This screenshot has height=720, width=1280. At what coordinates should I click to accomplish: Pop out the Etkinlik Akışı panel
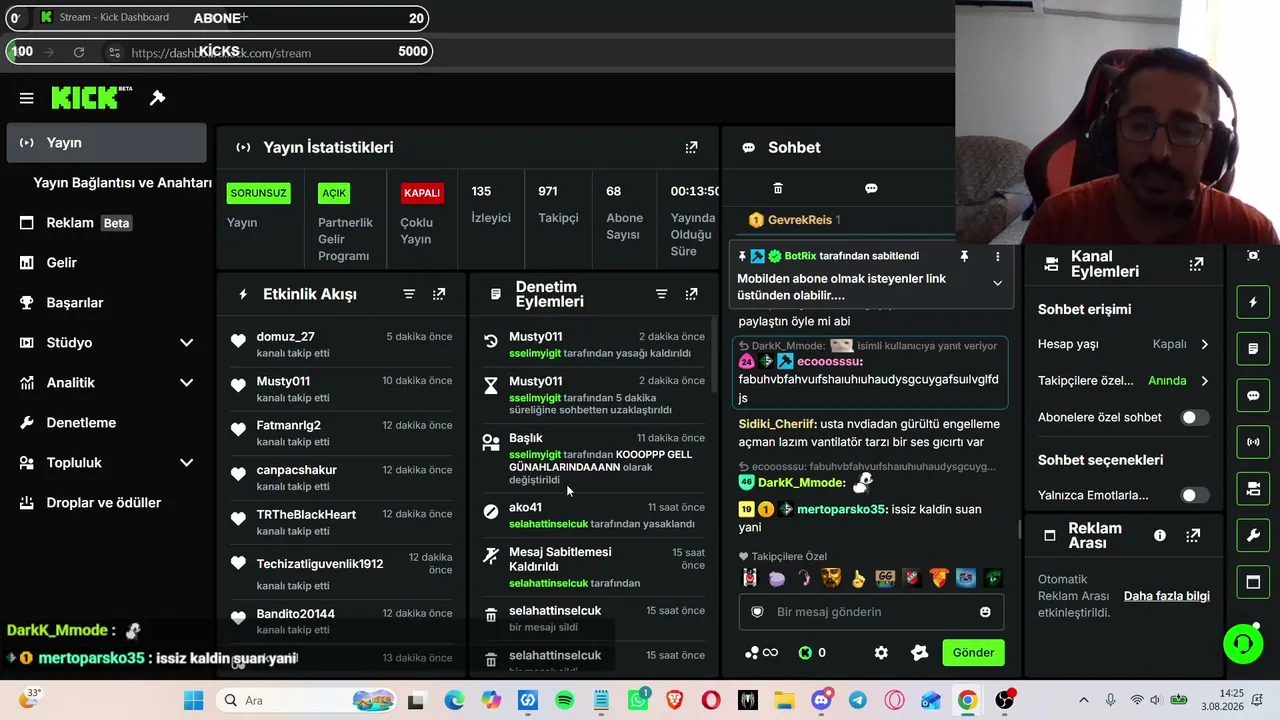click(x=439, y=294)
